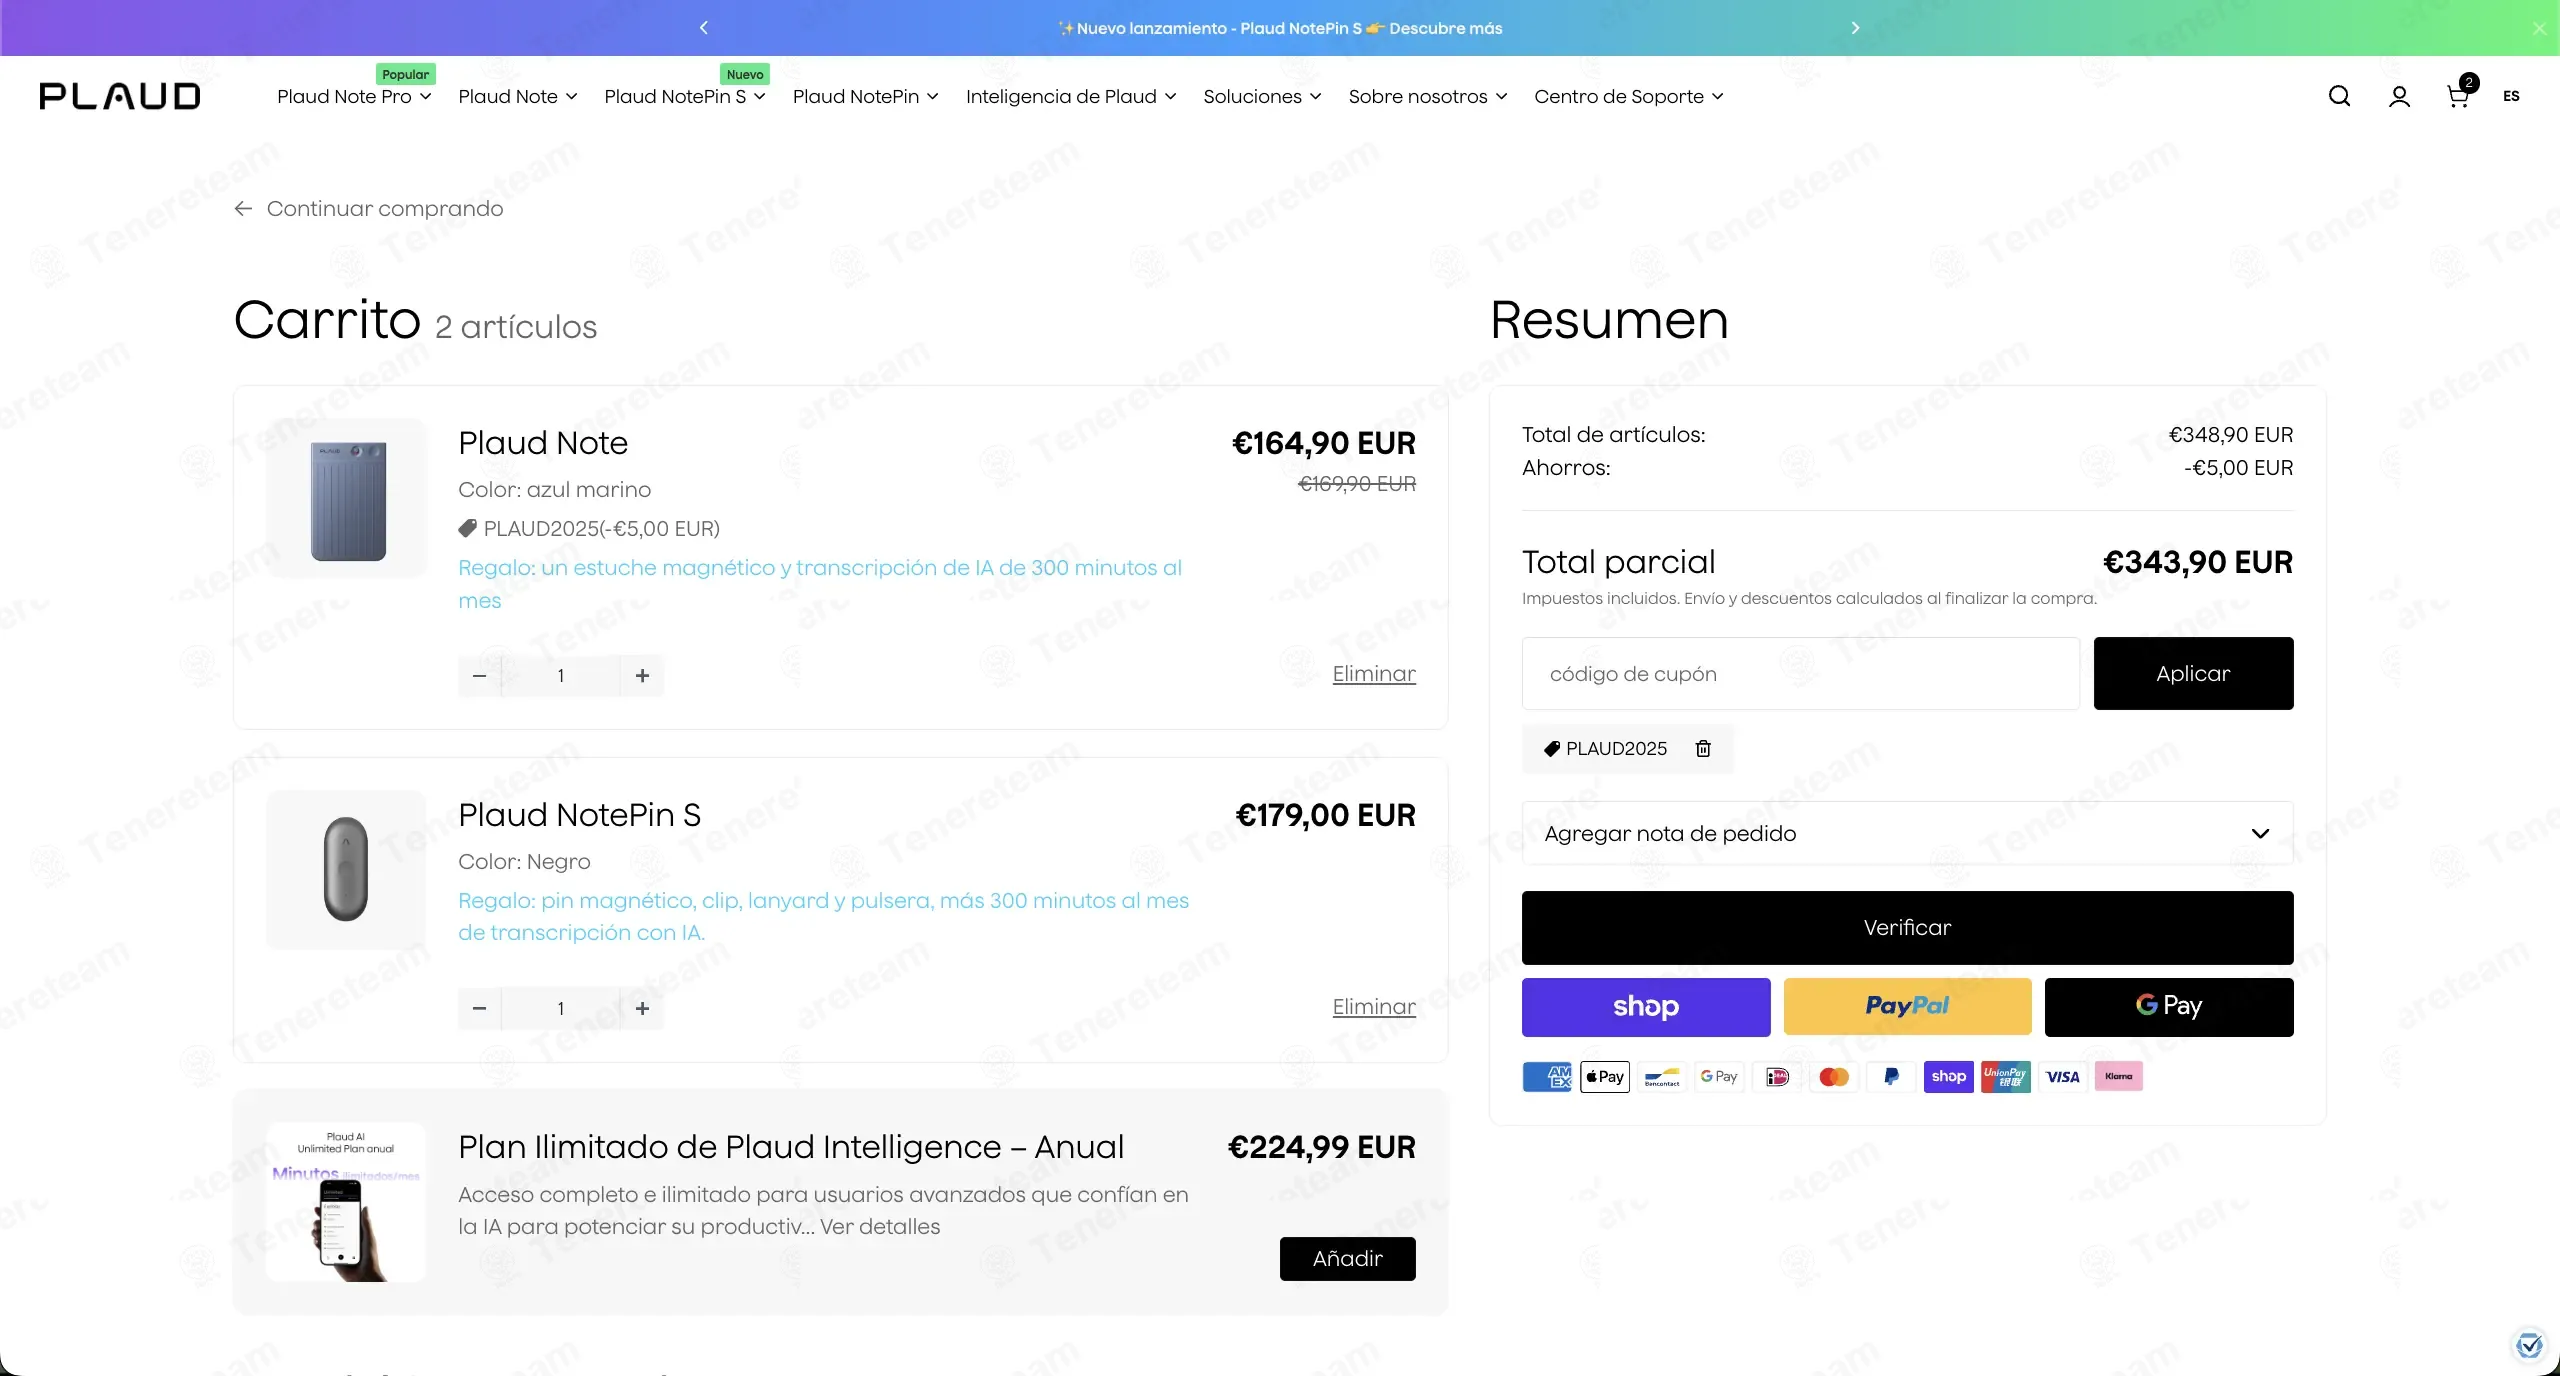
Task: Click the PLAUD logo
Action: click(x=120, y=96)
